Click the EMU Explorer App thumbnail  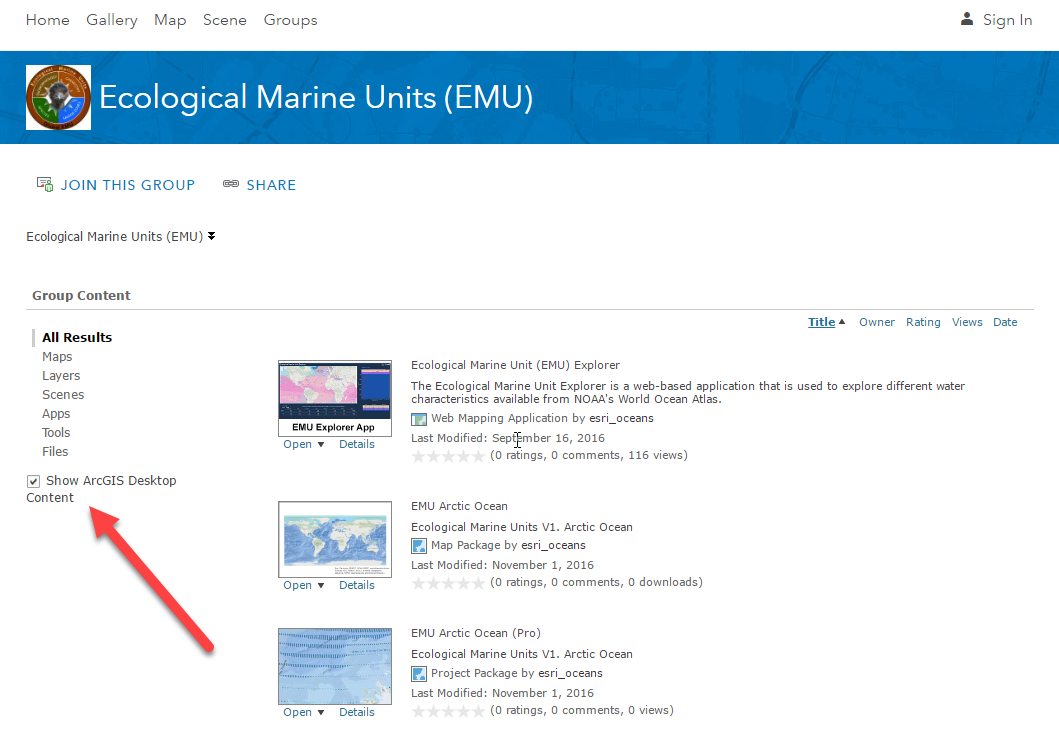[335, 398]
